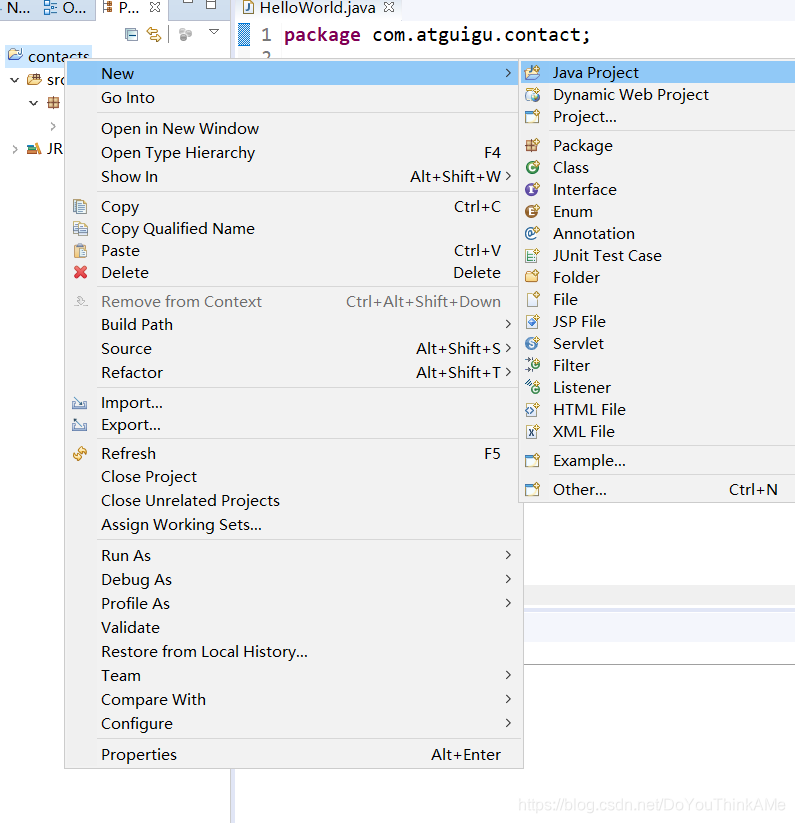The height and width of the screenshot is (823, 795).
Task: Open the Source submenu
Action: pos(294,349)
